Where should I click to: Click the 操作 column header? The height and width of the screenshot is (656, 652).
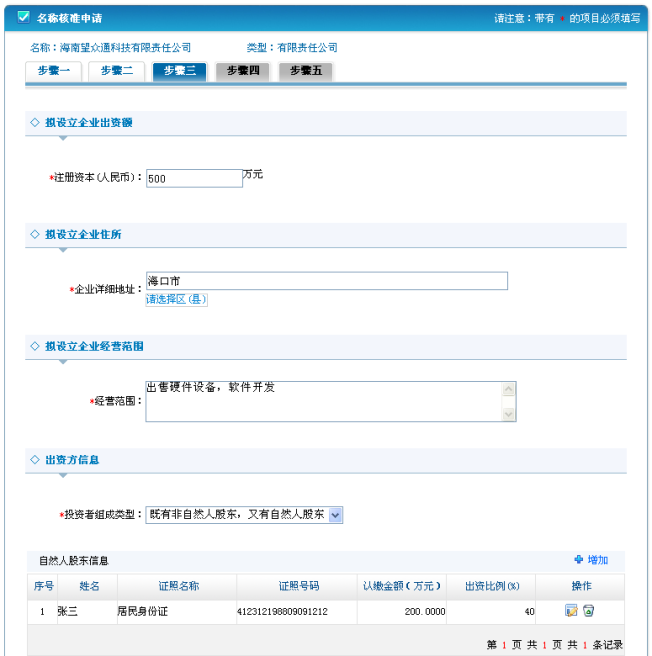pyautogui.click(x=581, y=586)
